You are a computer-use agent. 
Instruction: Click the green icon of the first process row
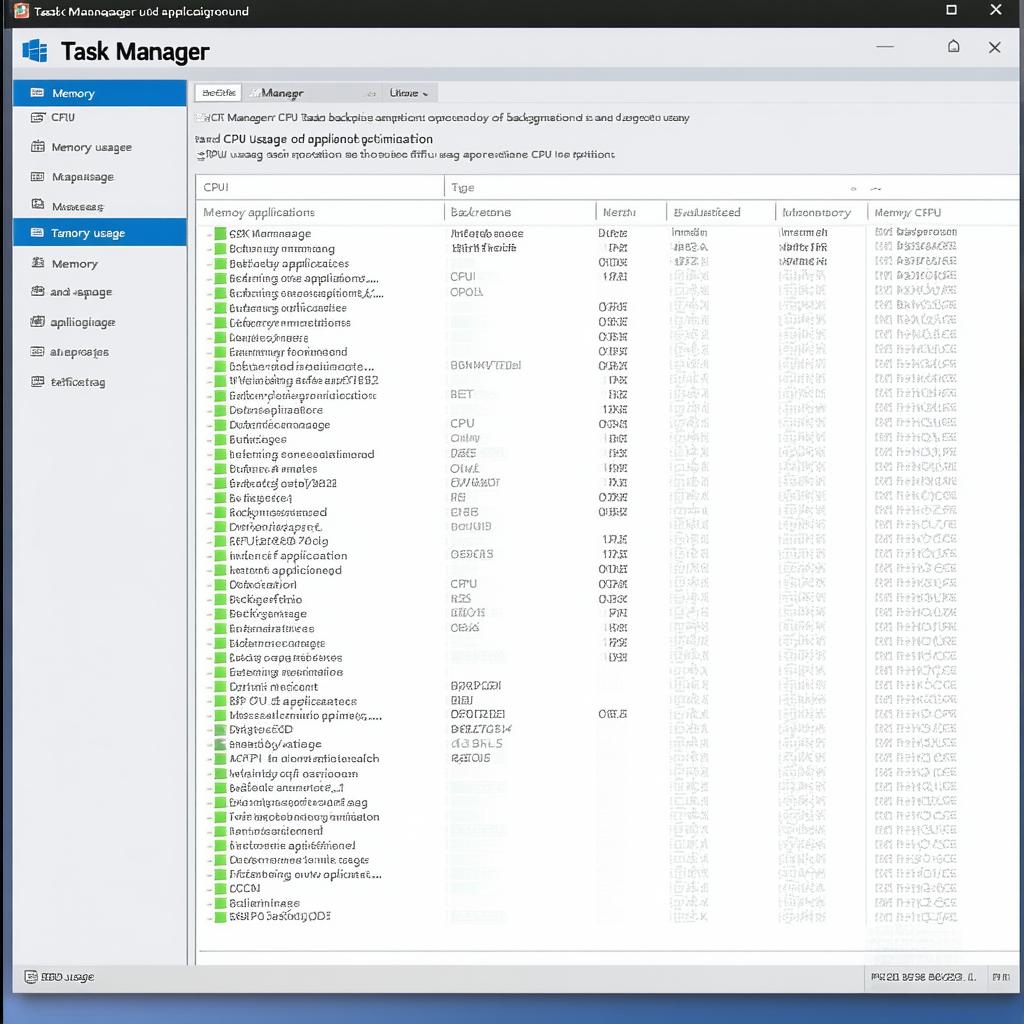pos(220,234)
